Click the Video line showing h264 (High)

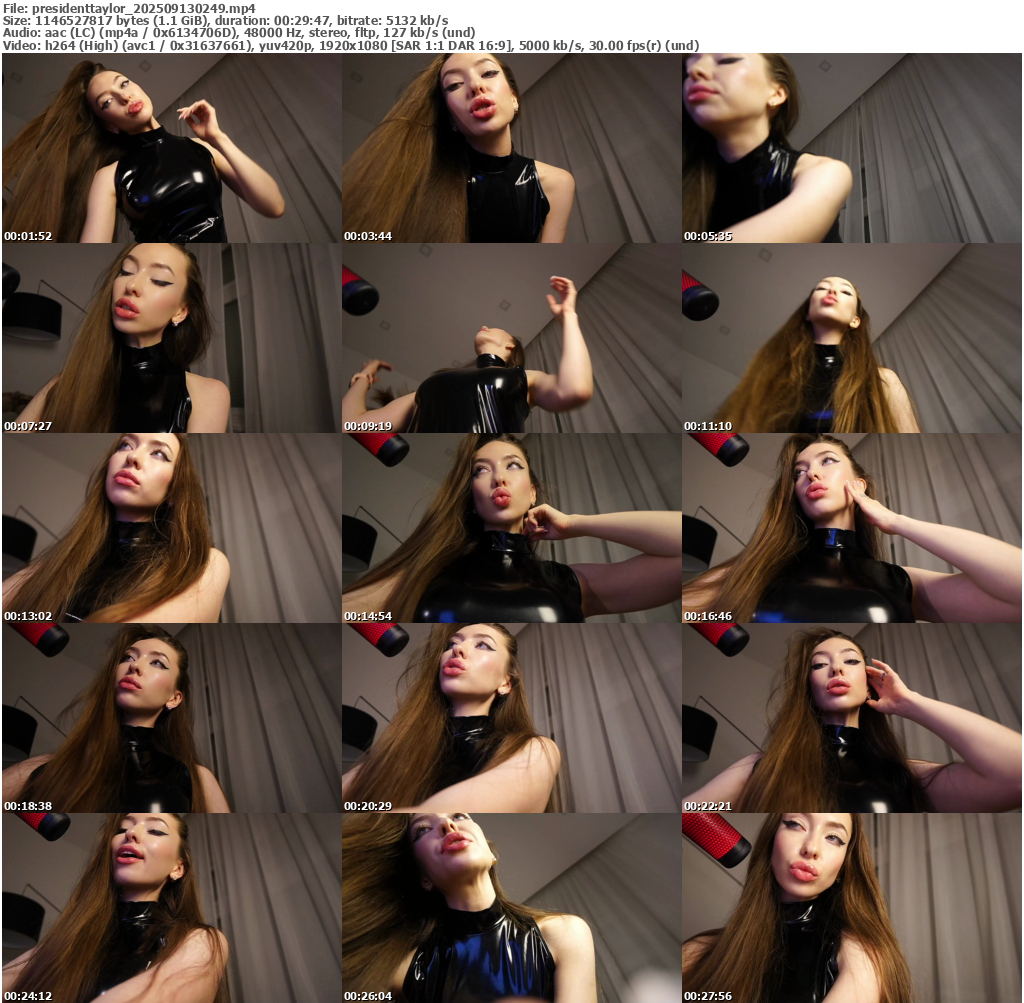pyautogui.click(x=351, y=45)
